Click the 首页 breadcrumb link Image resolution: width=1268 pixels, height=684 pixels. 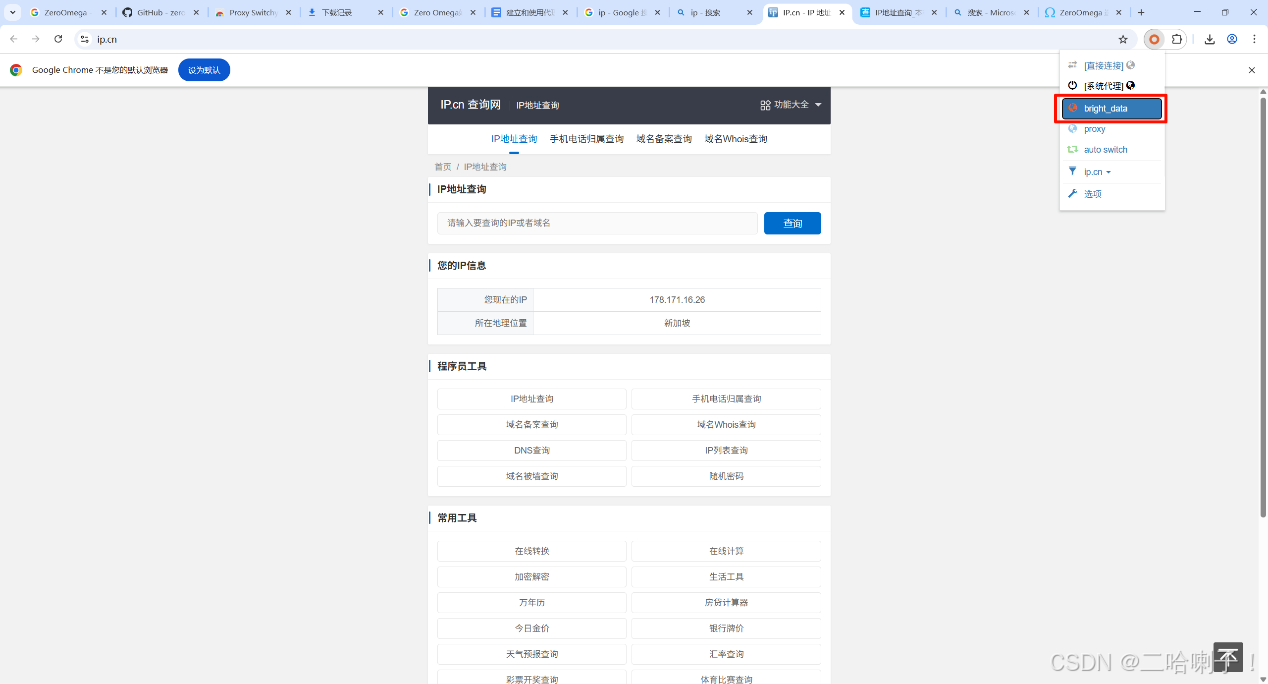442,167
